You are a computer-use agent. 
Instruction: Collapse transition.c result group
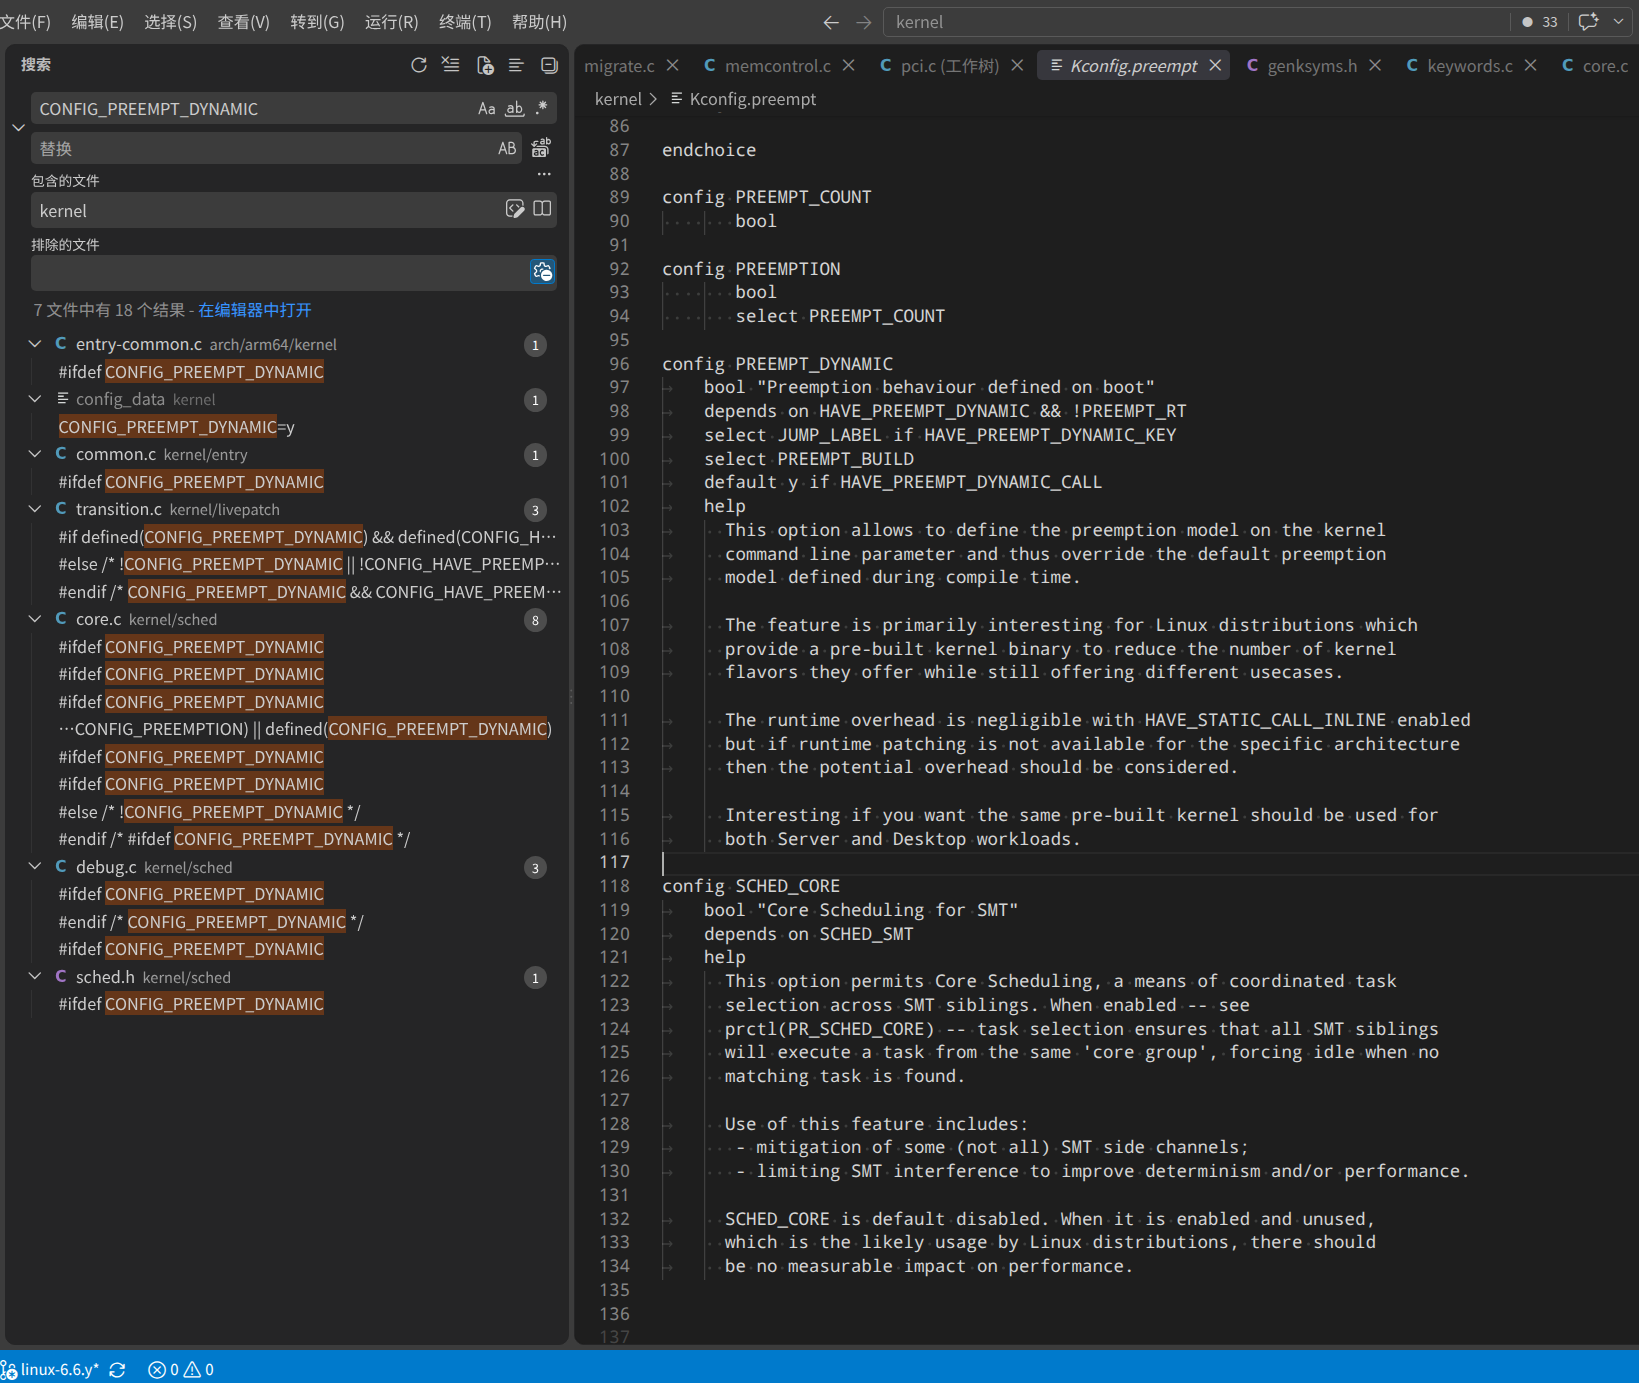point(35,509)
